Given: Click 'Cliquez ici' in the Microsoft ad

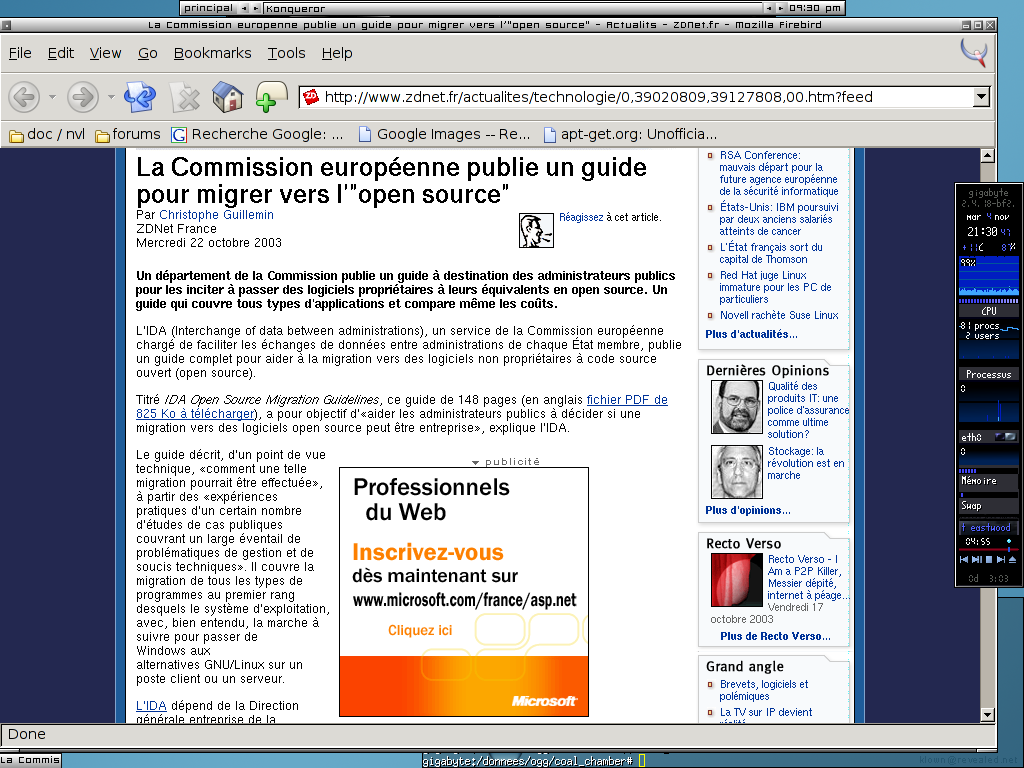Looking at the screenshot, I should (420, 631).
